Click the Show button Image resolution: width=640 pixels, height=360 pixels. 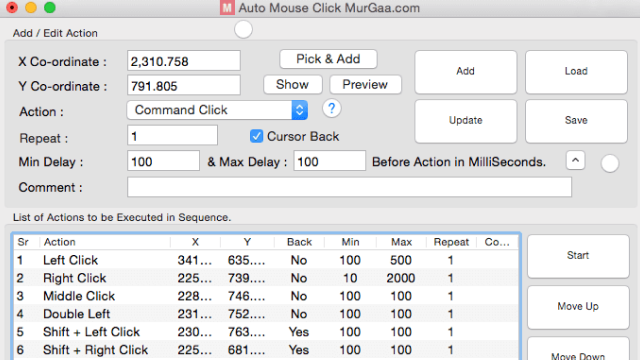pos(293,85)
